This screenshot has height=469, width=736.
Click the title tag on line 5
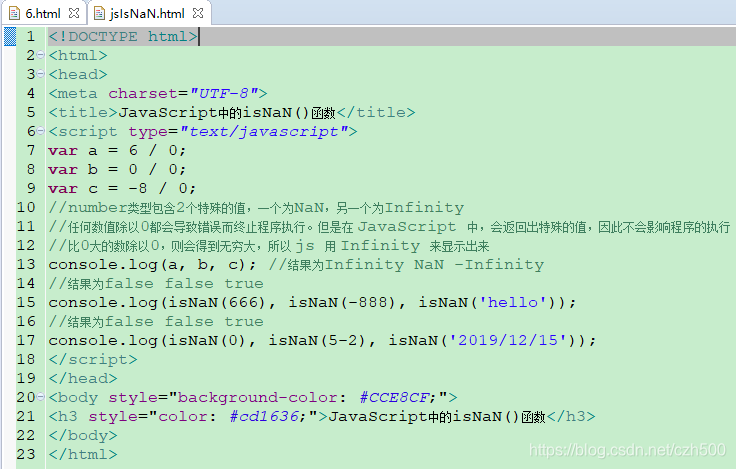83,112
